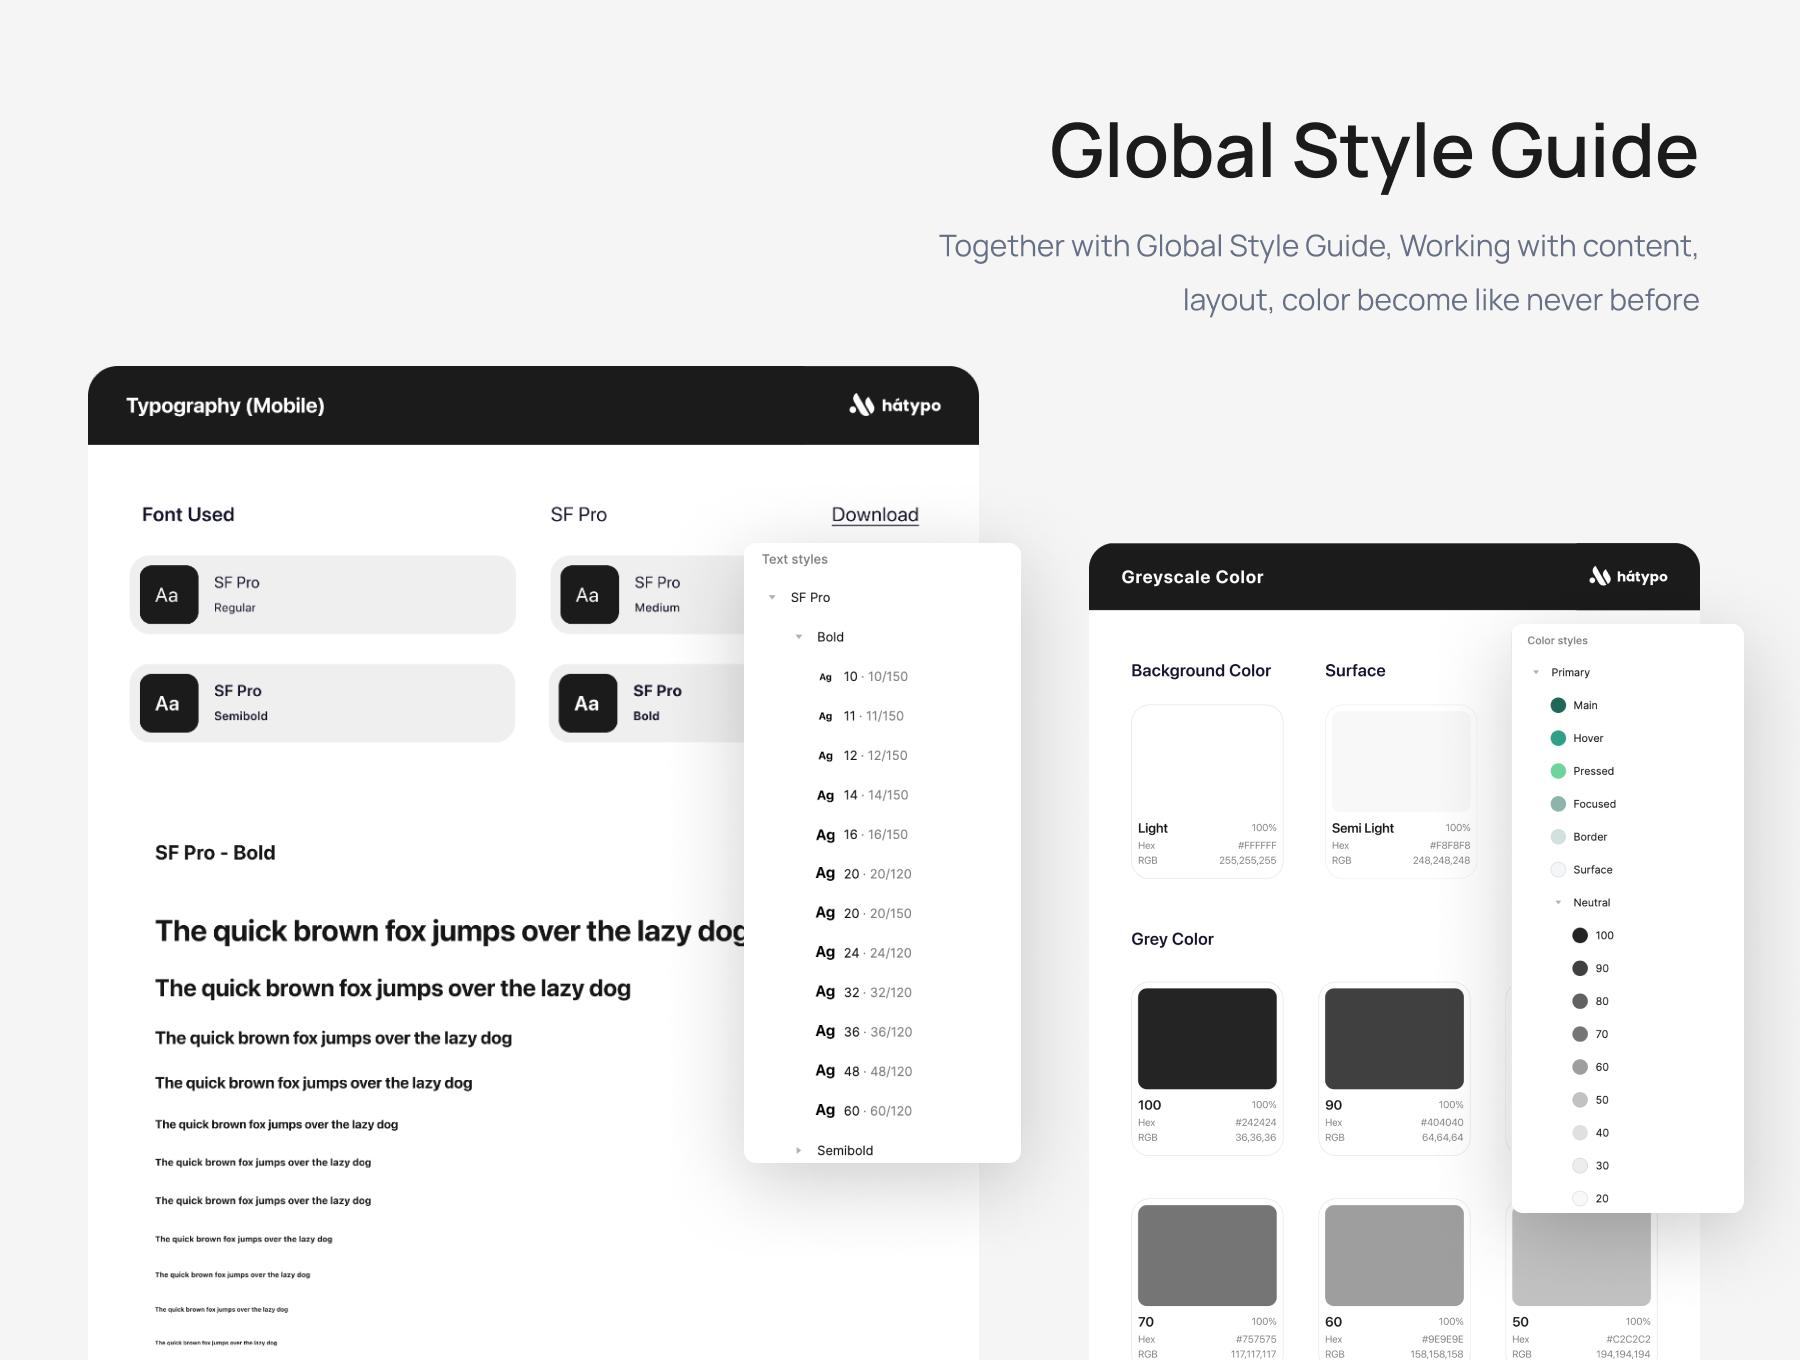Screen dimensions: 1800x1360
Task: Open the Download link for SF Pro
Action: 874,514
